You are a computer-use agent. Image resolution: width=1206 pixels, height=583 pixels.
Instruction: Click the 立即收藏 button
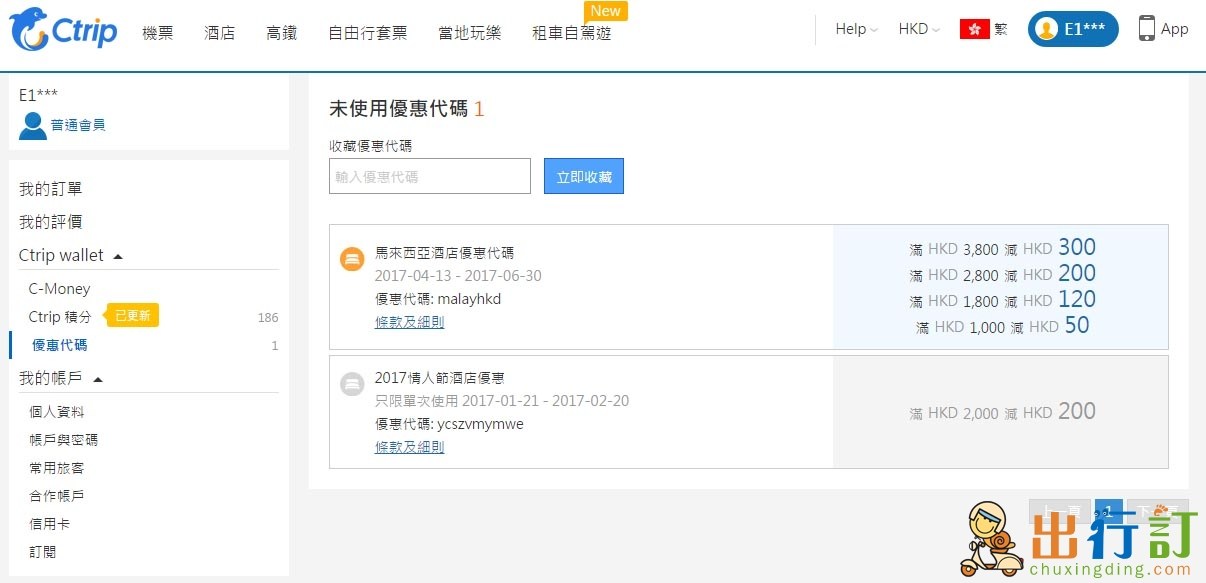coord(584,176)
